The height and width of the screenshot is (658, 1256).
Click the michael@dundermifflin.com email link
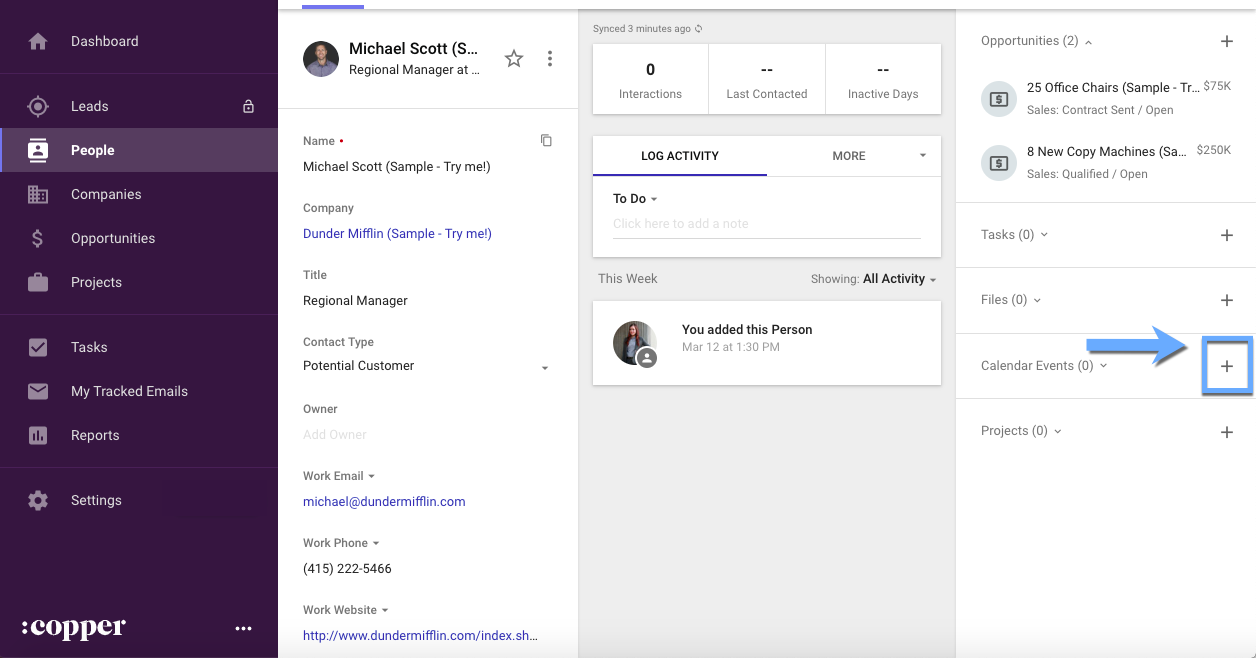tap(384, 501)
